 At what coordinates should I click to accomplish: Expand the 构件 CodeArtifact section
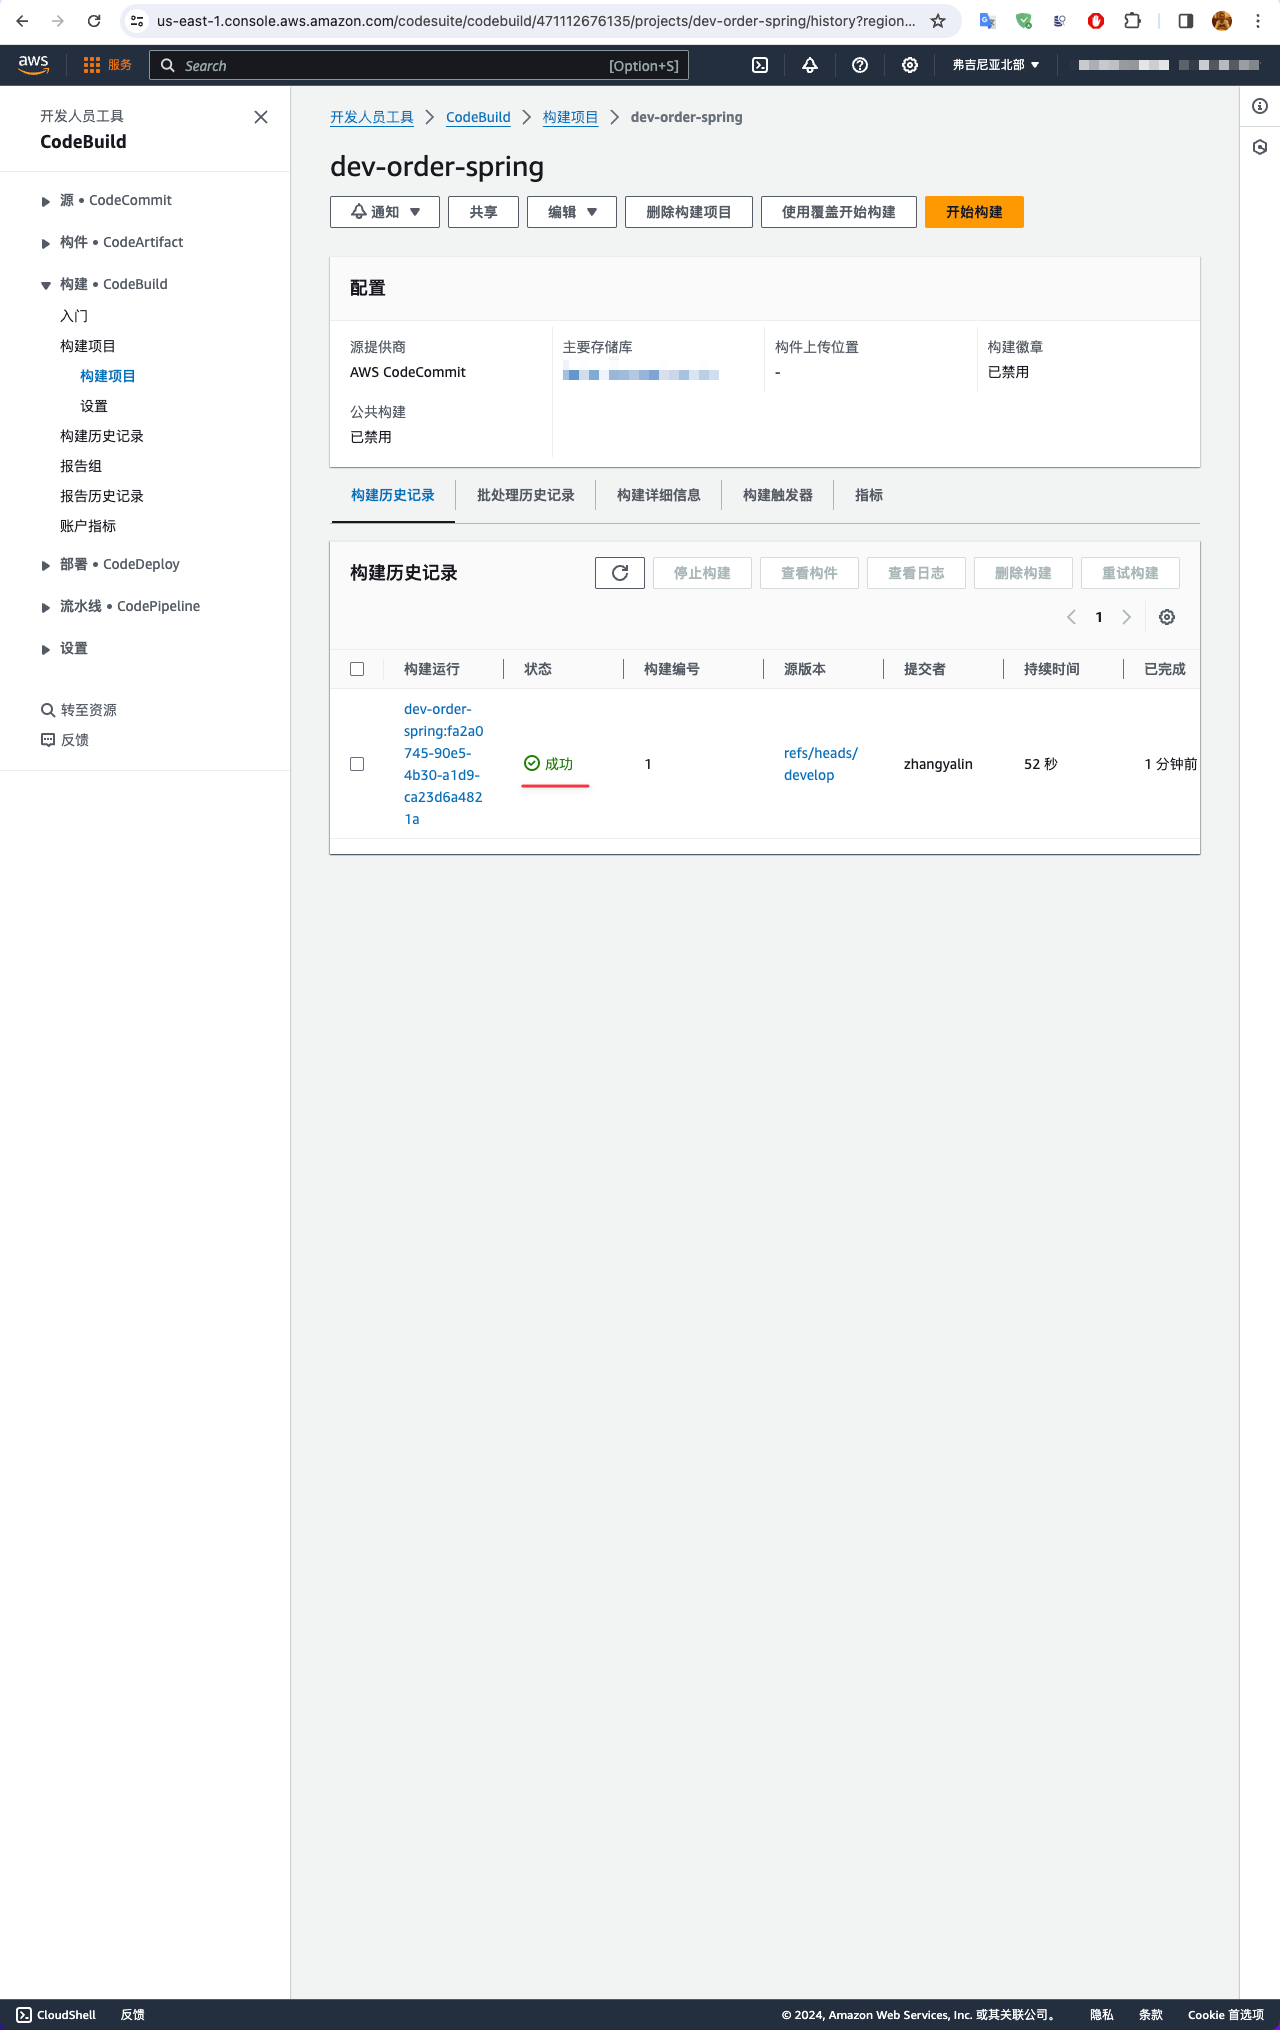click(x=46, y=243)
